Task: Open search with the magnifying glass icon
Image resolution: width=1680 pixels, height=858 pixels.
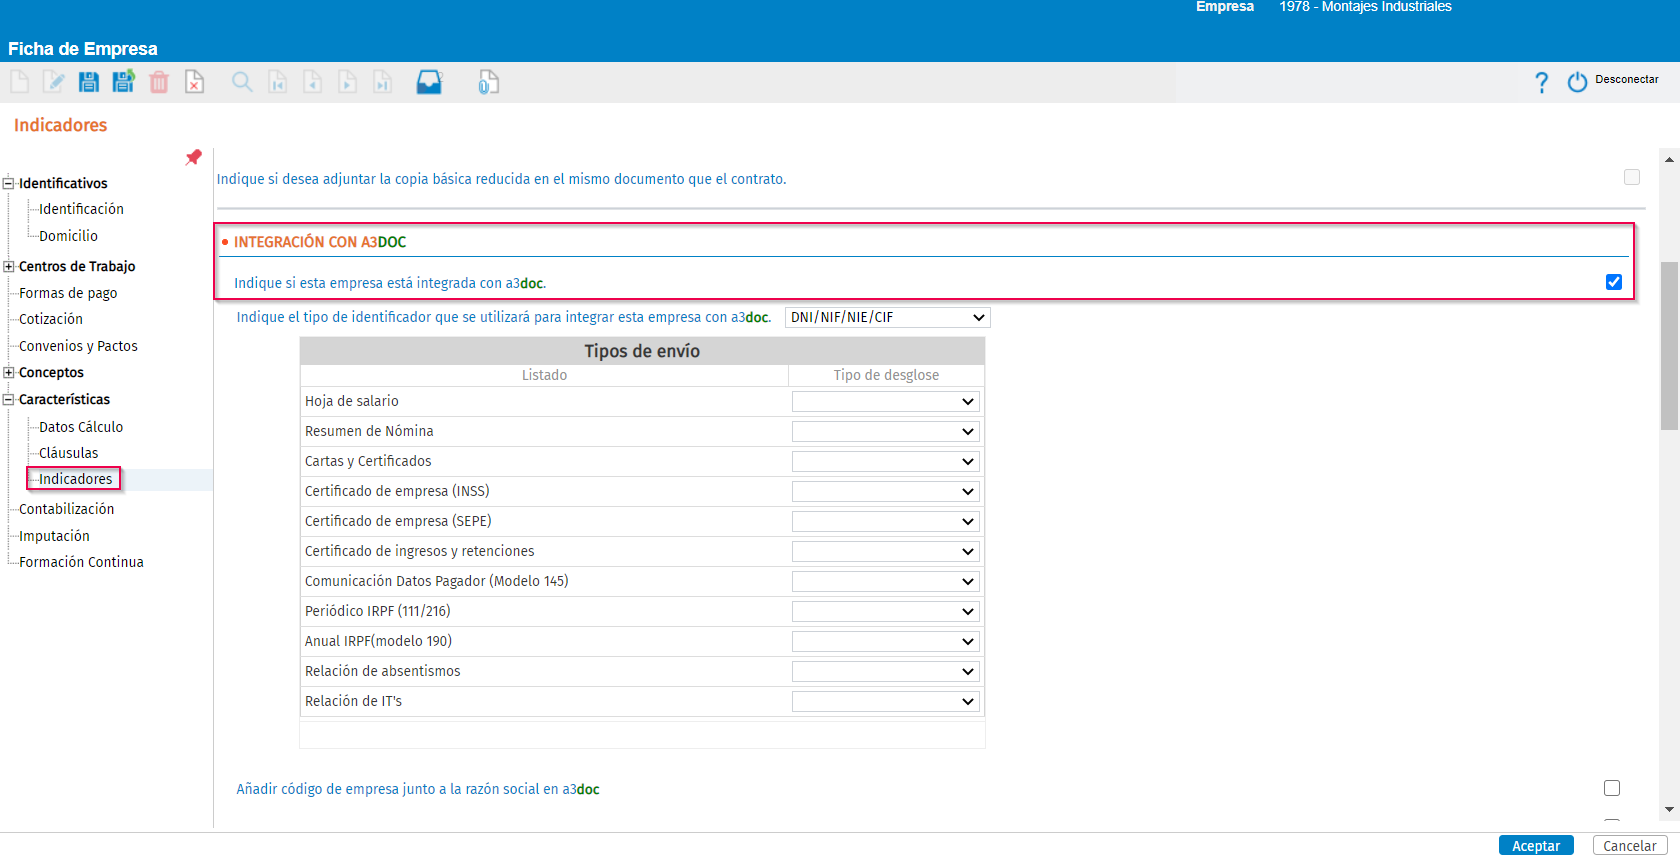Action: point(242,82)
